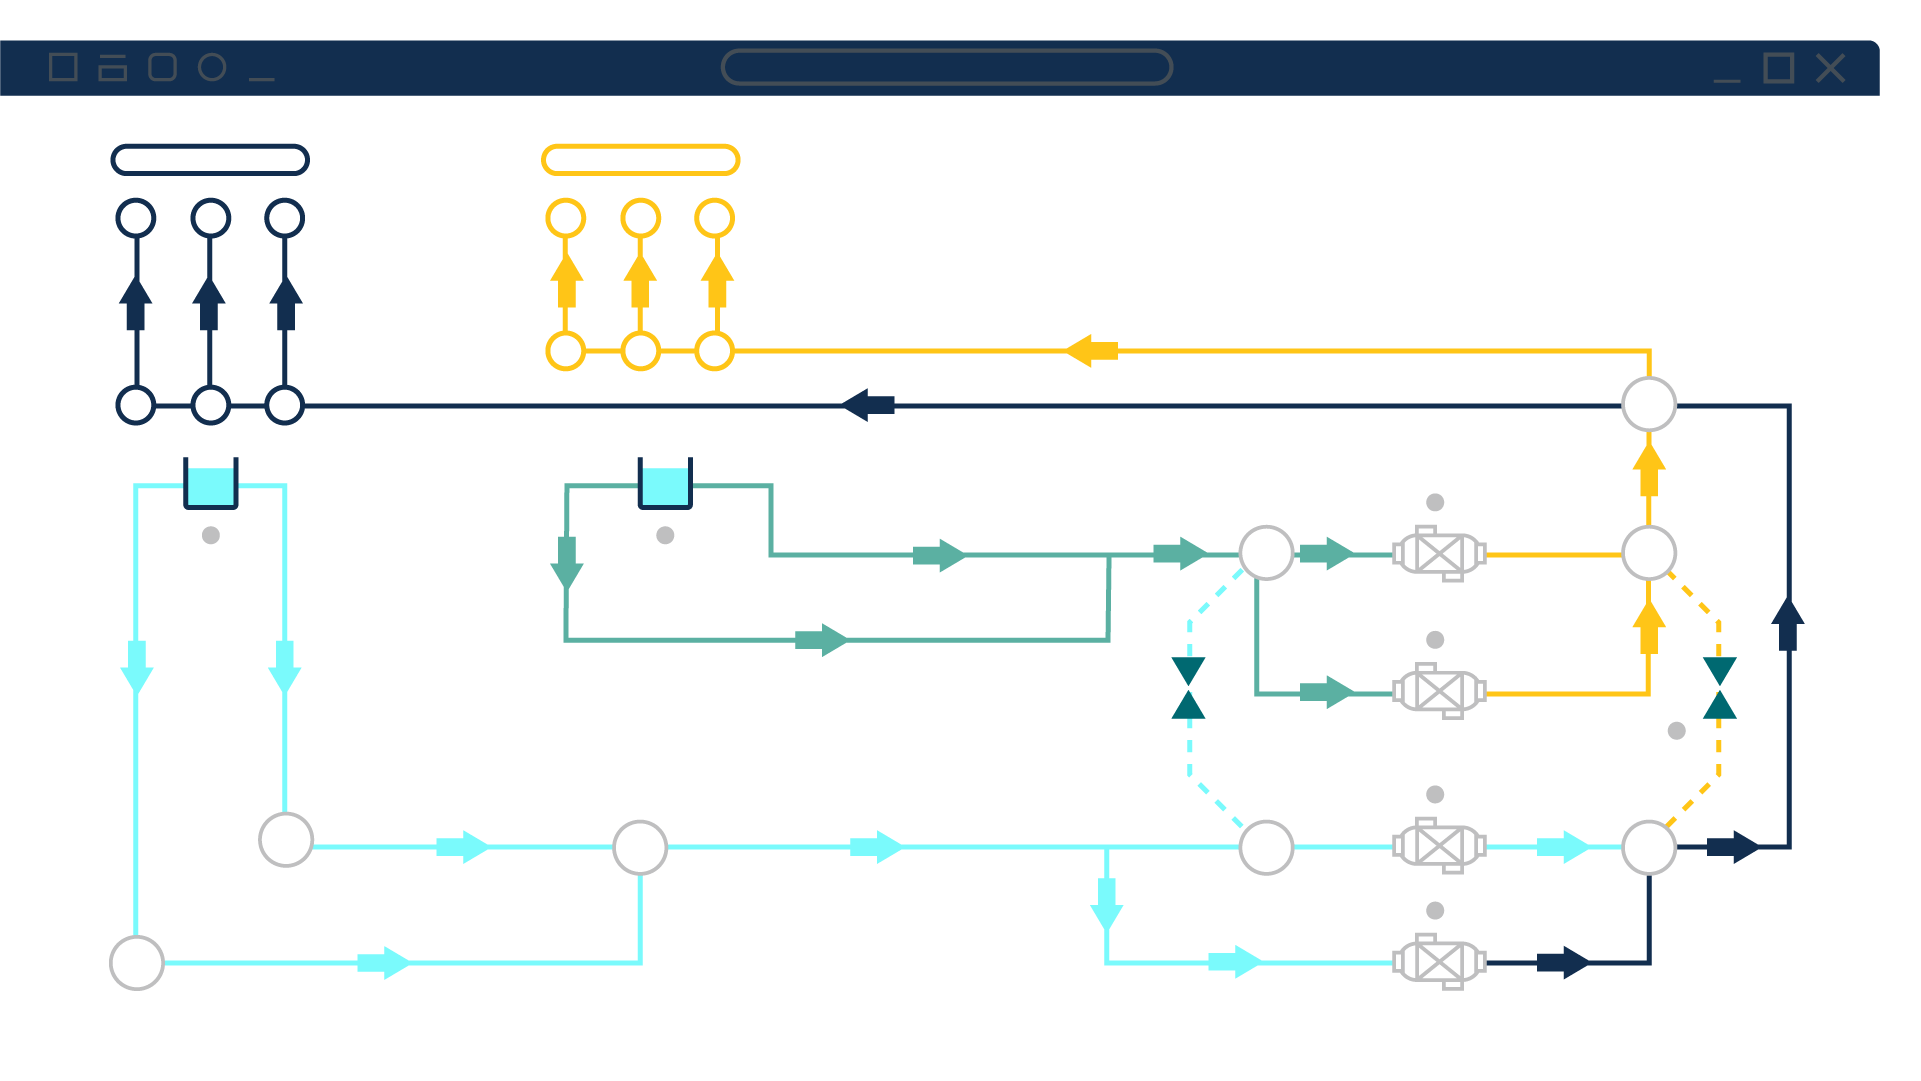Click the middle yellow output circle at top
The height and width of the screenshot is (1081, 1921).
640,218
